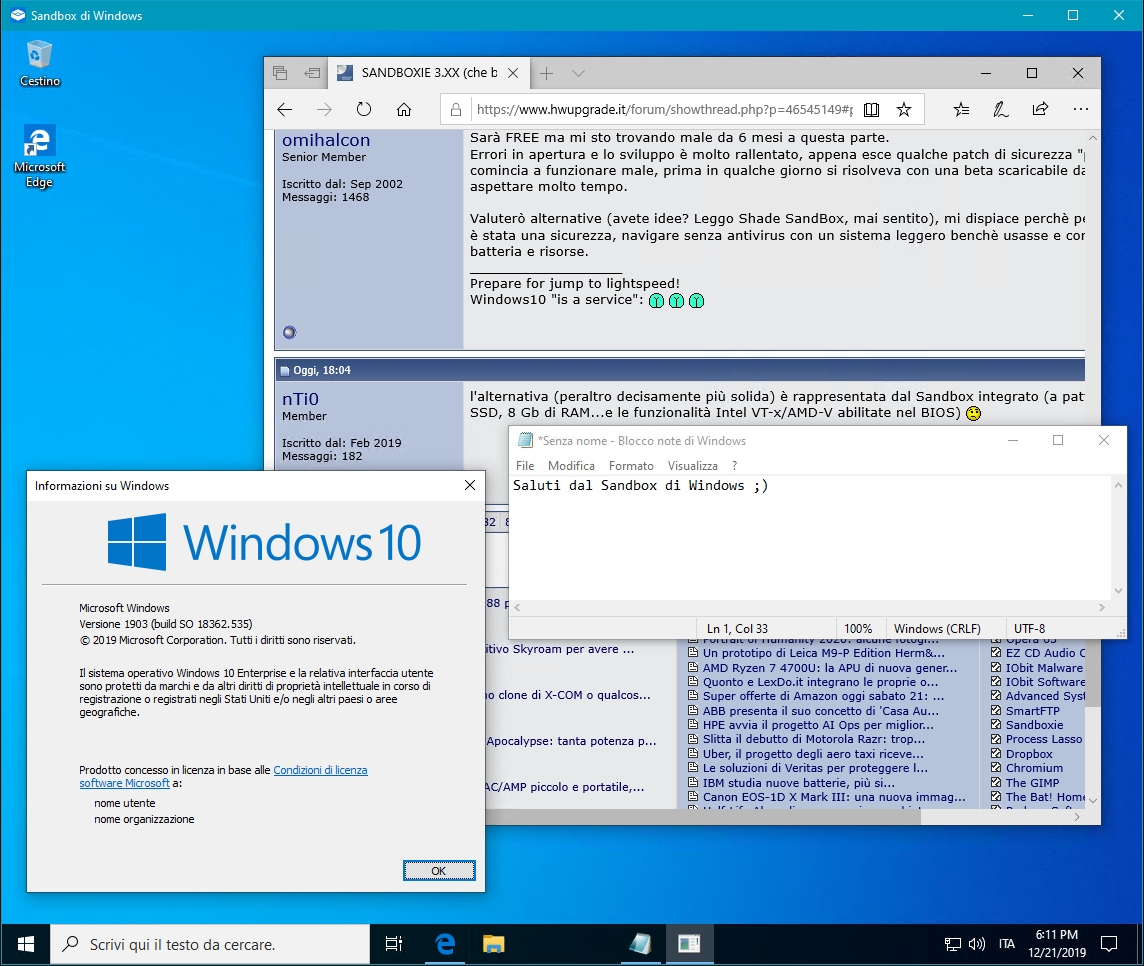Click omihalcon's offline status icon
Viewport: 1144px width, 966px height.
pyautogui.click(x=290, y=333)
